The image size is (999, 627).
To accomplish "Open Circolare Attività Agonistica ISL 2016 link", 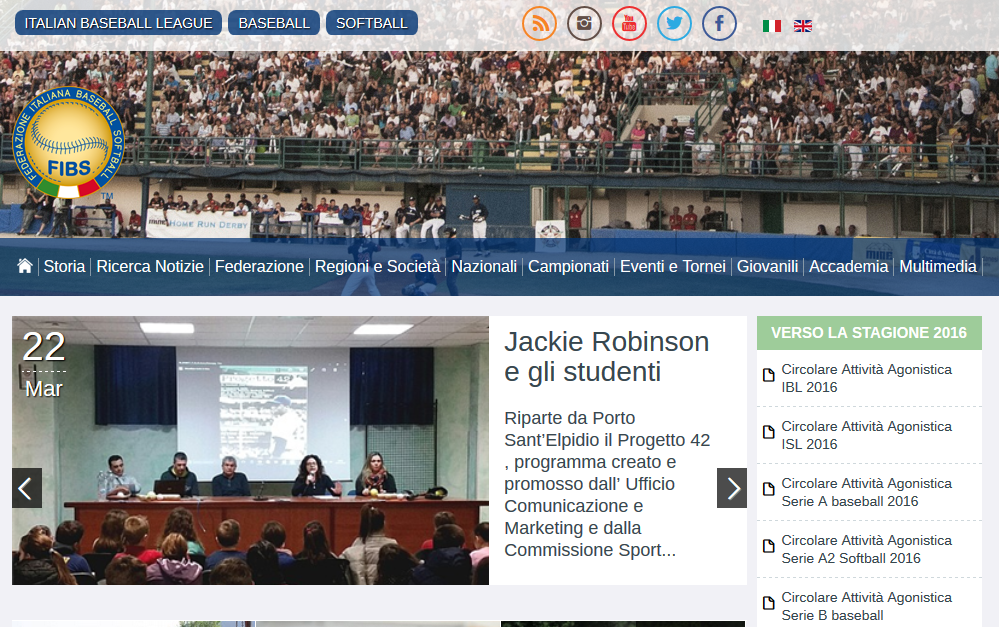I will tap(866, 435).
